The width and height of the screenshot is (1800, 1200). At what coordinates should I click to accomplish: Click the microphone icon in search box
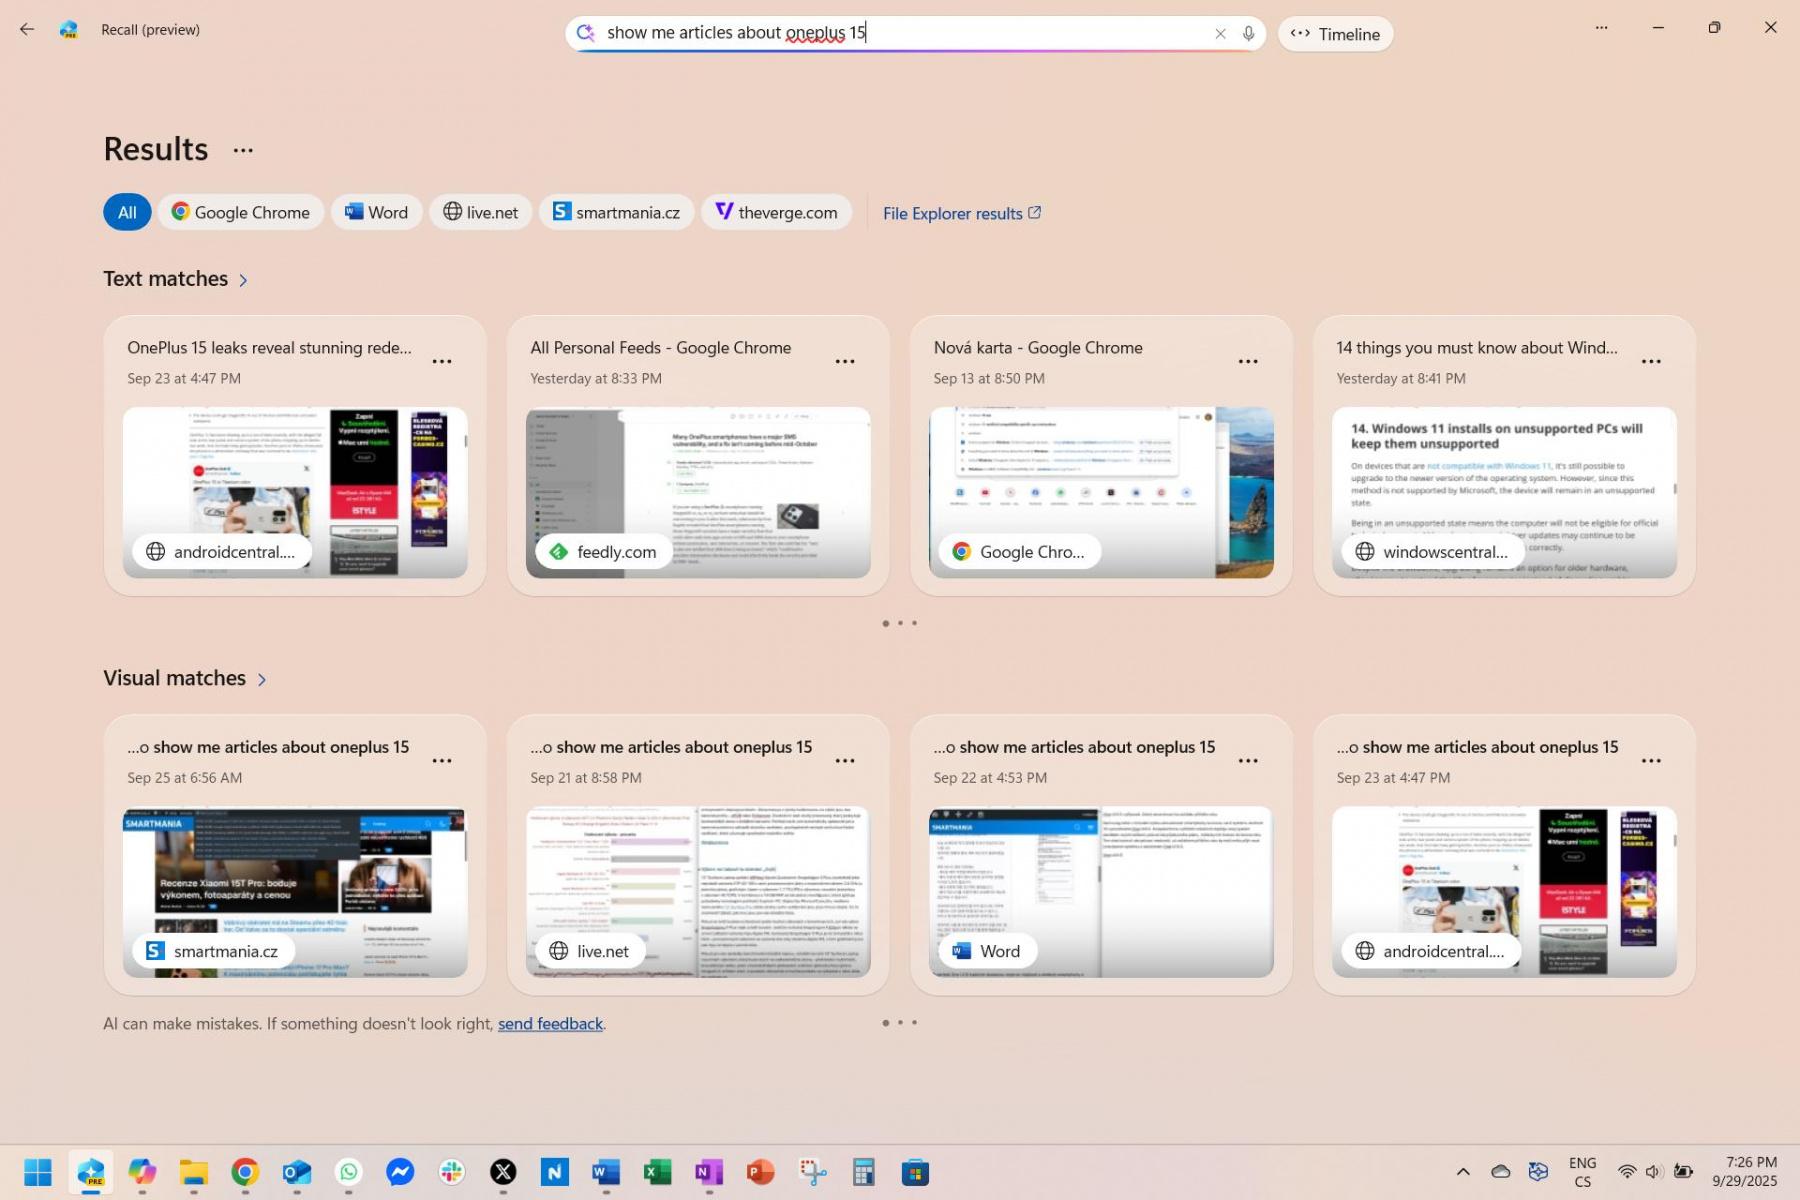1248,33
